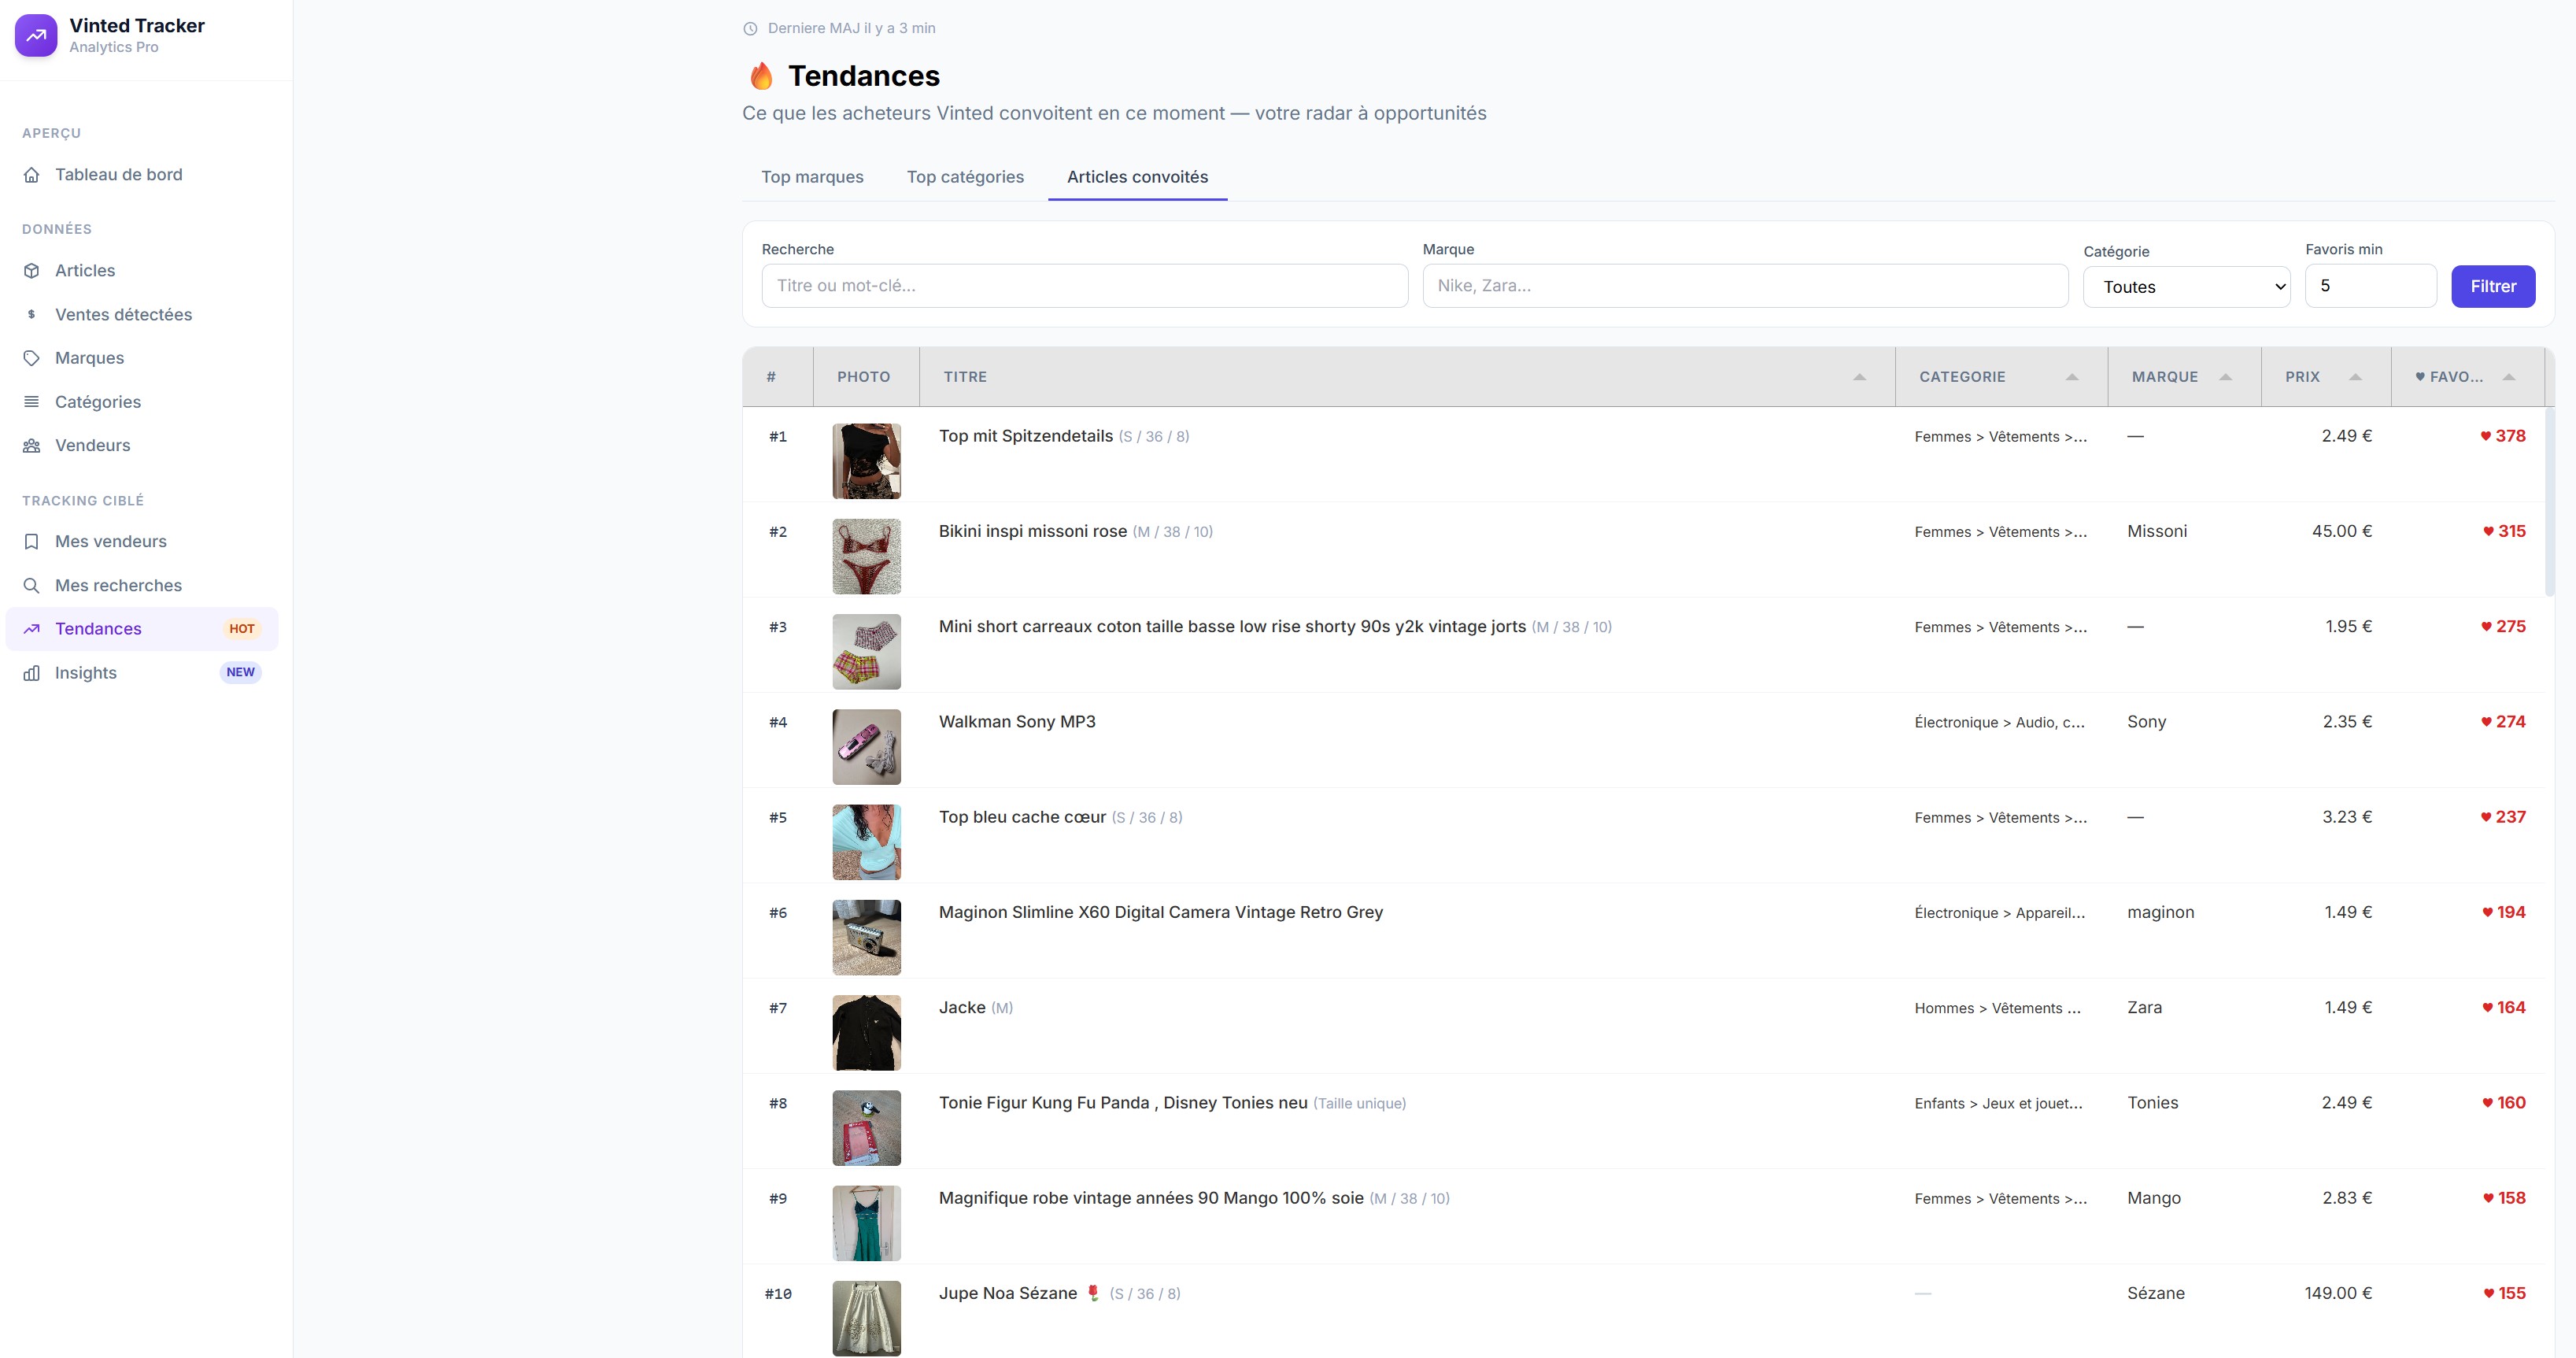Click the NEW badge on Insights

click(x=240, y=672)
